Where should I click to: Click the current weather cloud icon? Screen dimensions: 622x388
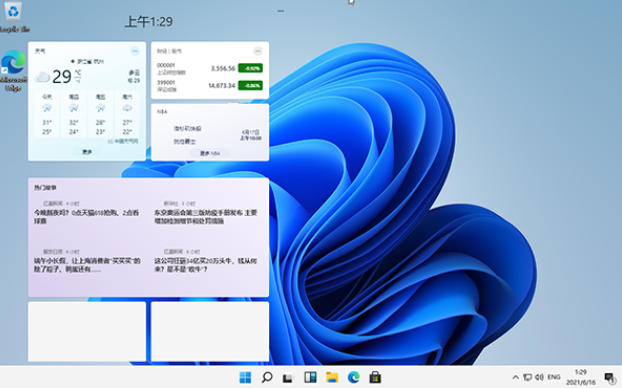(x=42, y=77)
